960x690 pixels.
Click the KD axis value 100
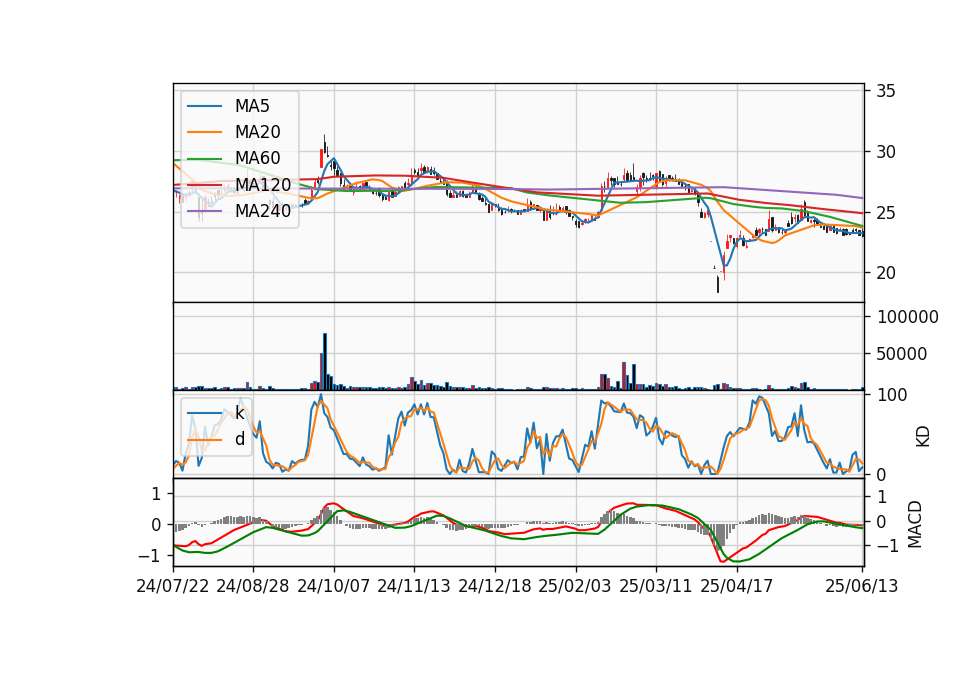(x=893, y=395)
